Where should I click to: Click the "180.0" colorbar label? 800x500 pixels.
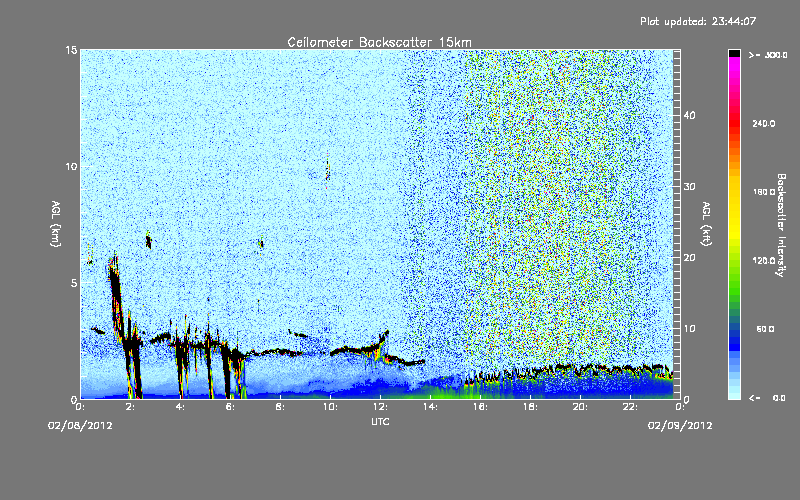(764, 192)
